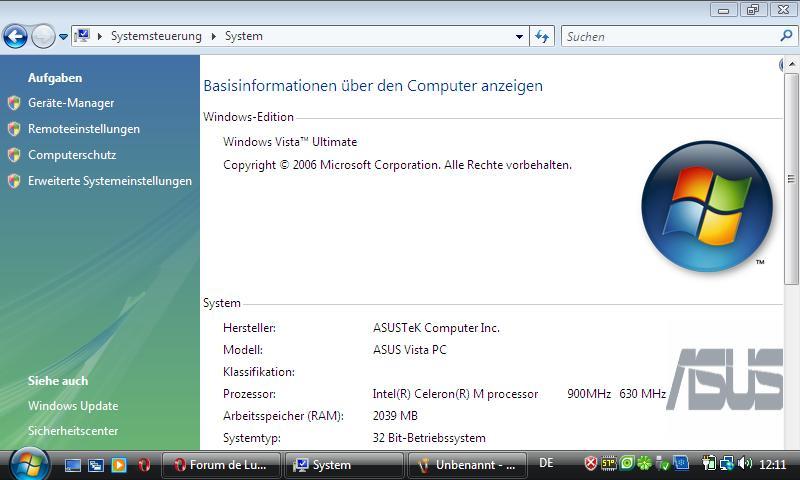Click the shield icon beside Remoteeinstellungen
This screenshot has height=480, width=800.
tap(14, 129)
